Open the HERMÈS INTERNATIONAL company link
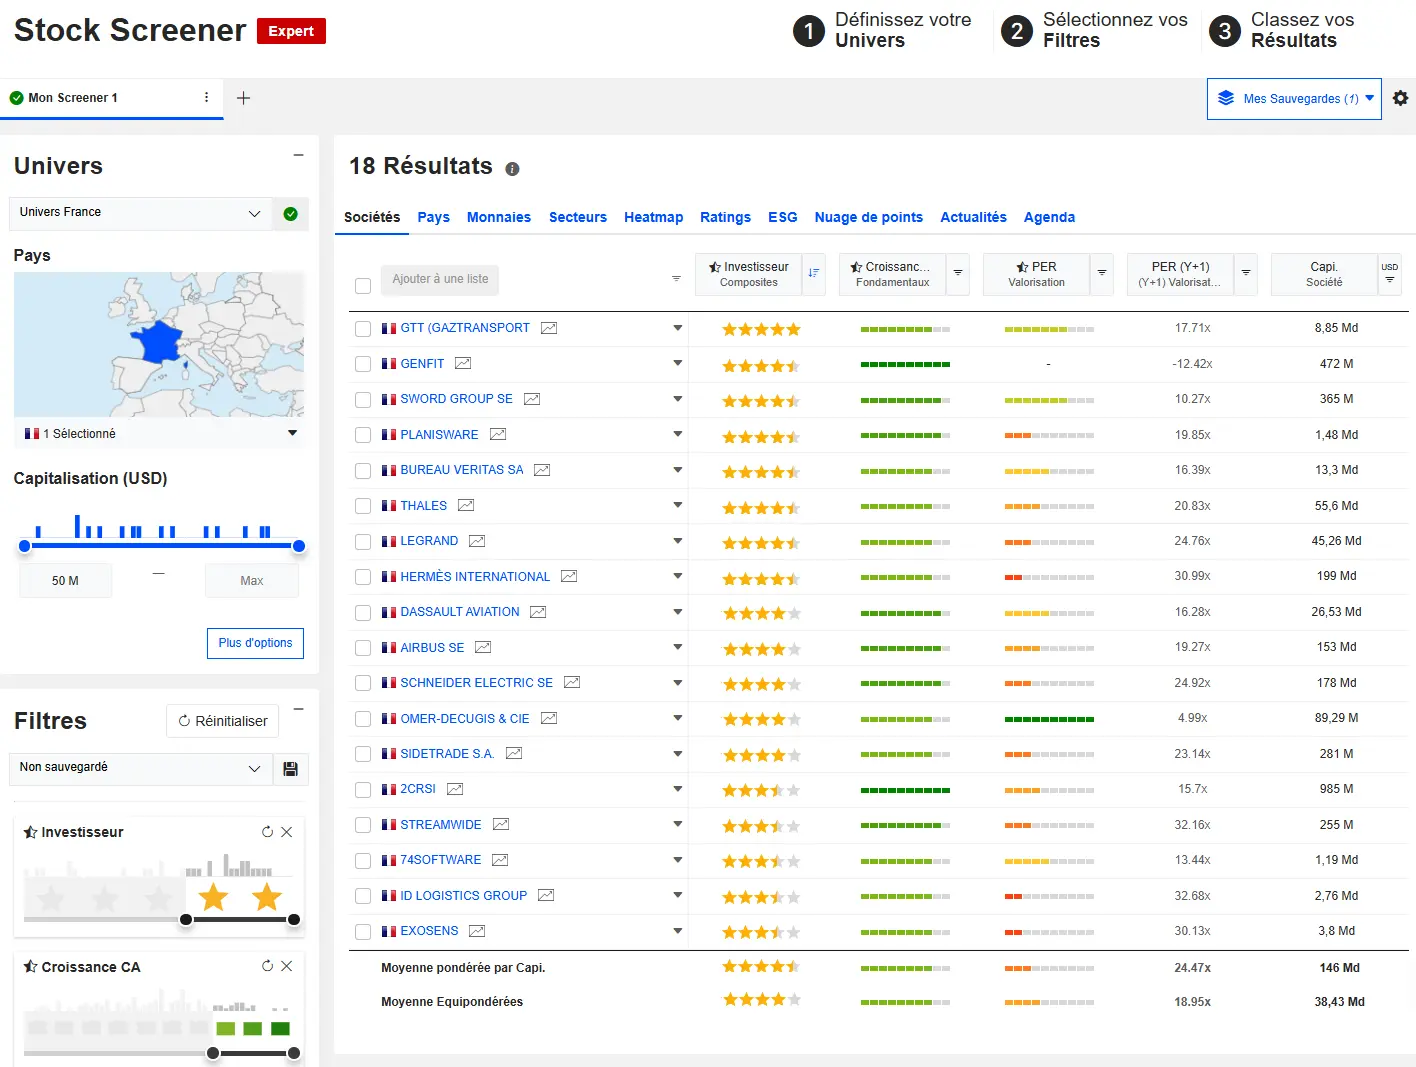 (475, 577)
